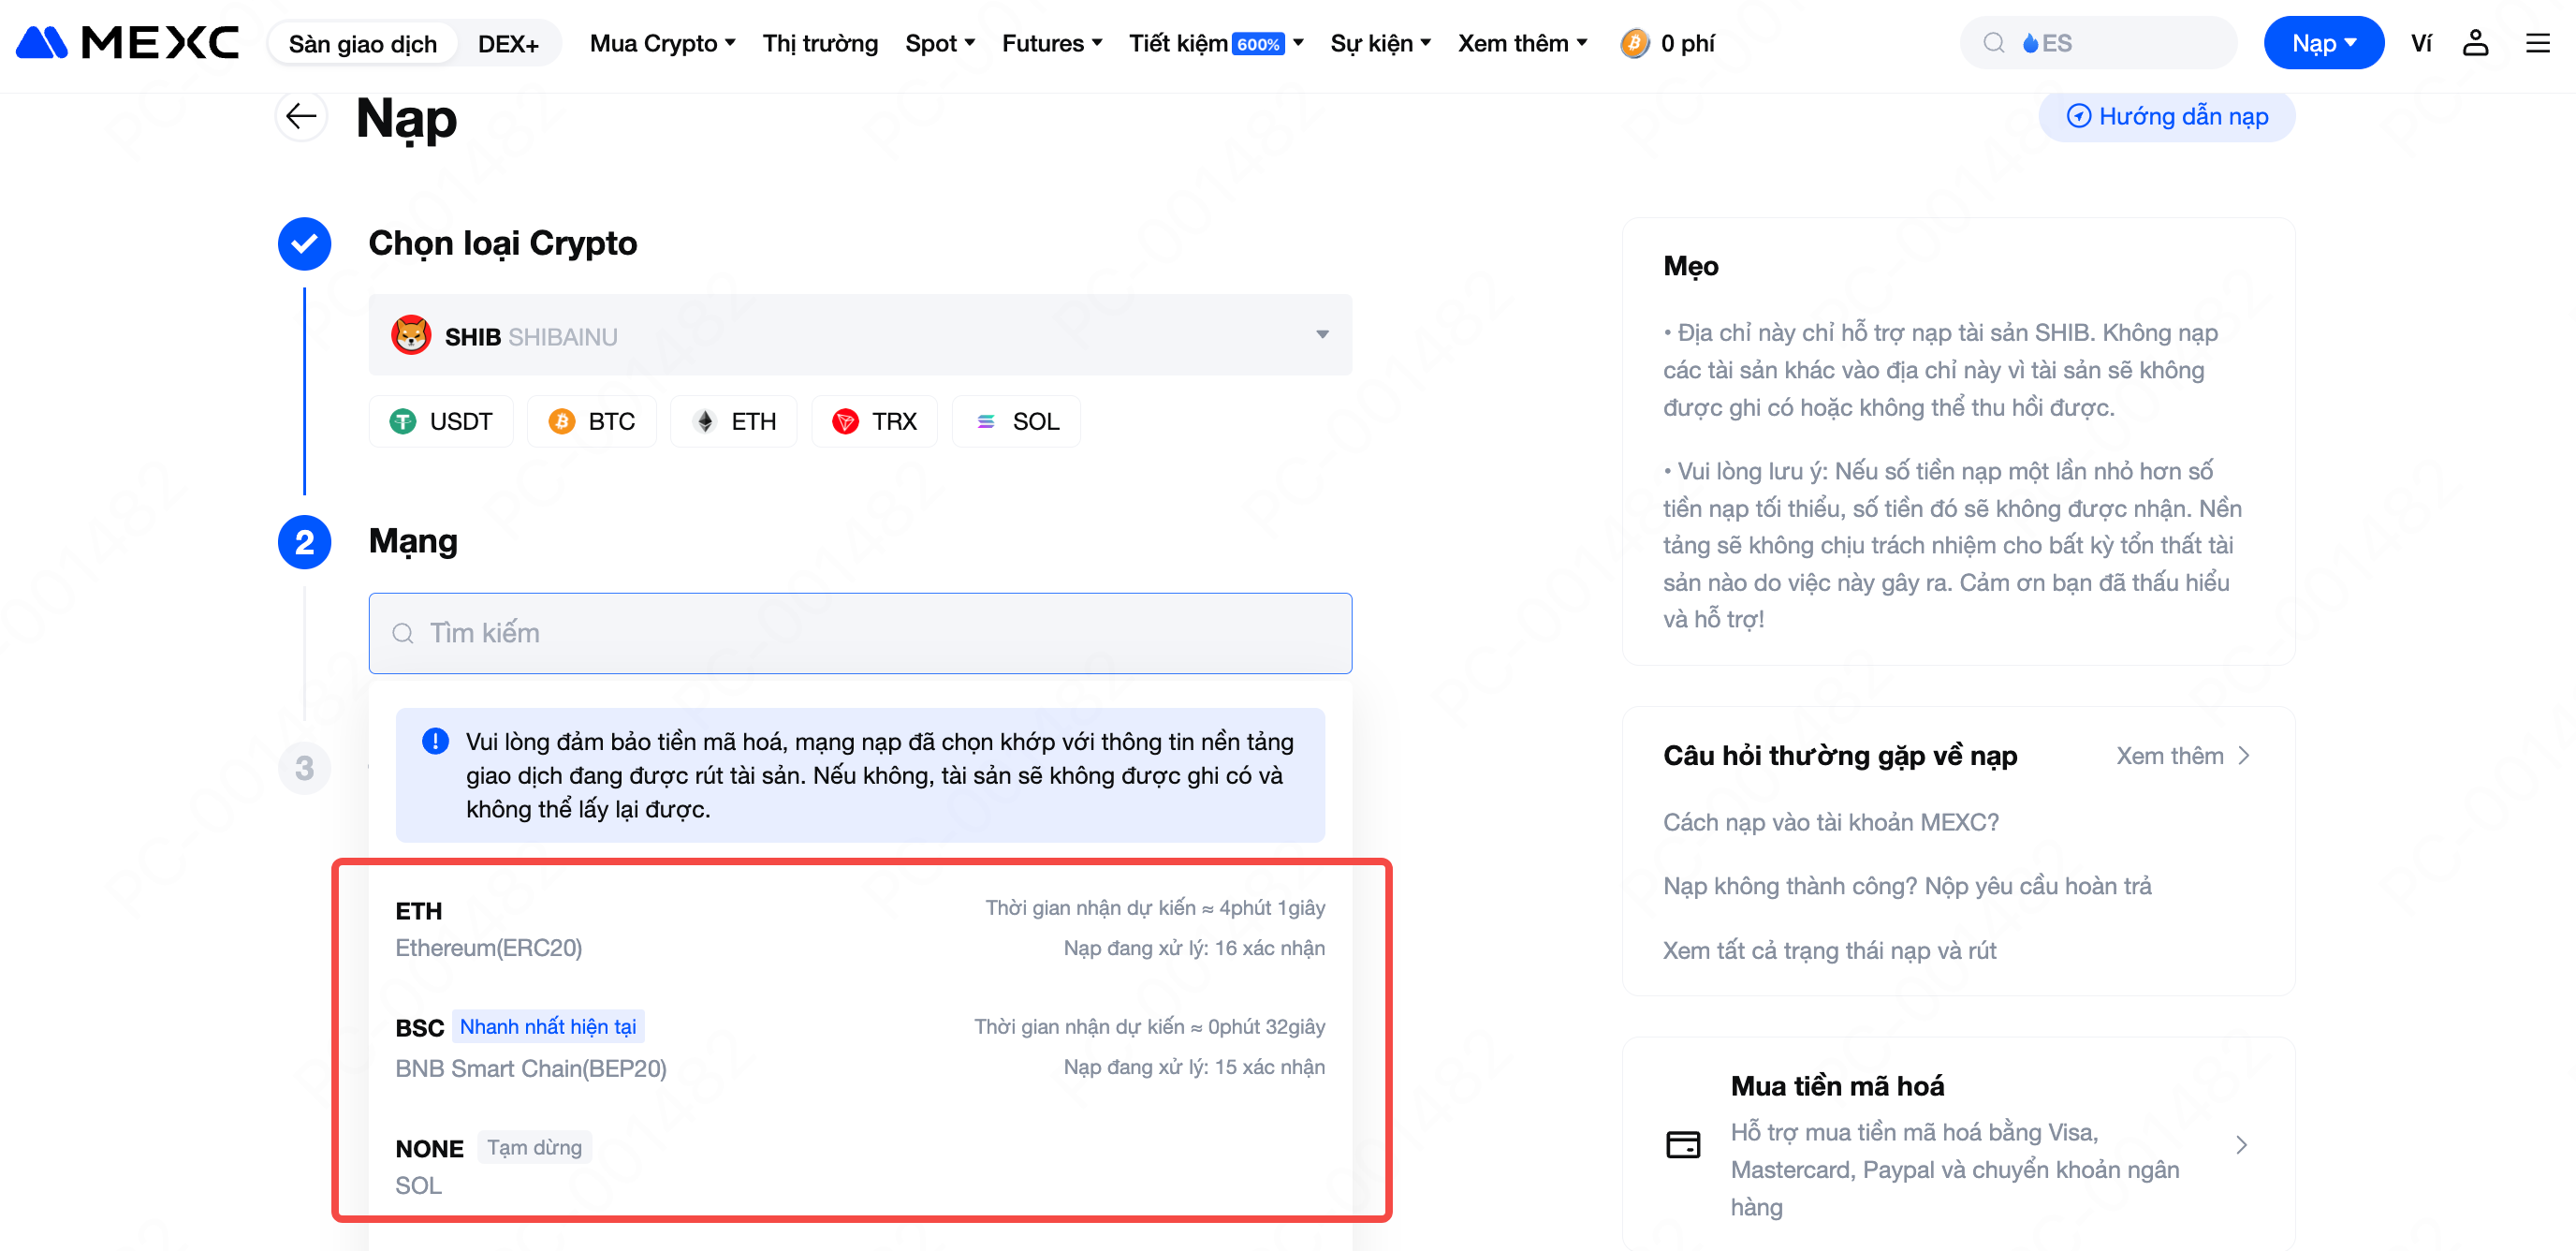Screen dimensions: 2576x1251
Task: Open Xem tất cả trạng thái nạp và rút
Action: [1829, 950]
